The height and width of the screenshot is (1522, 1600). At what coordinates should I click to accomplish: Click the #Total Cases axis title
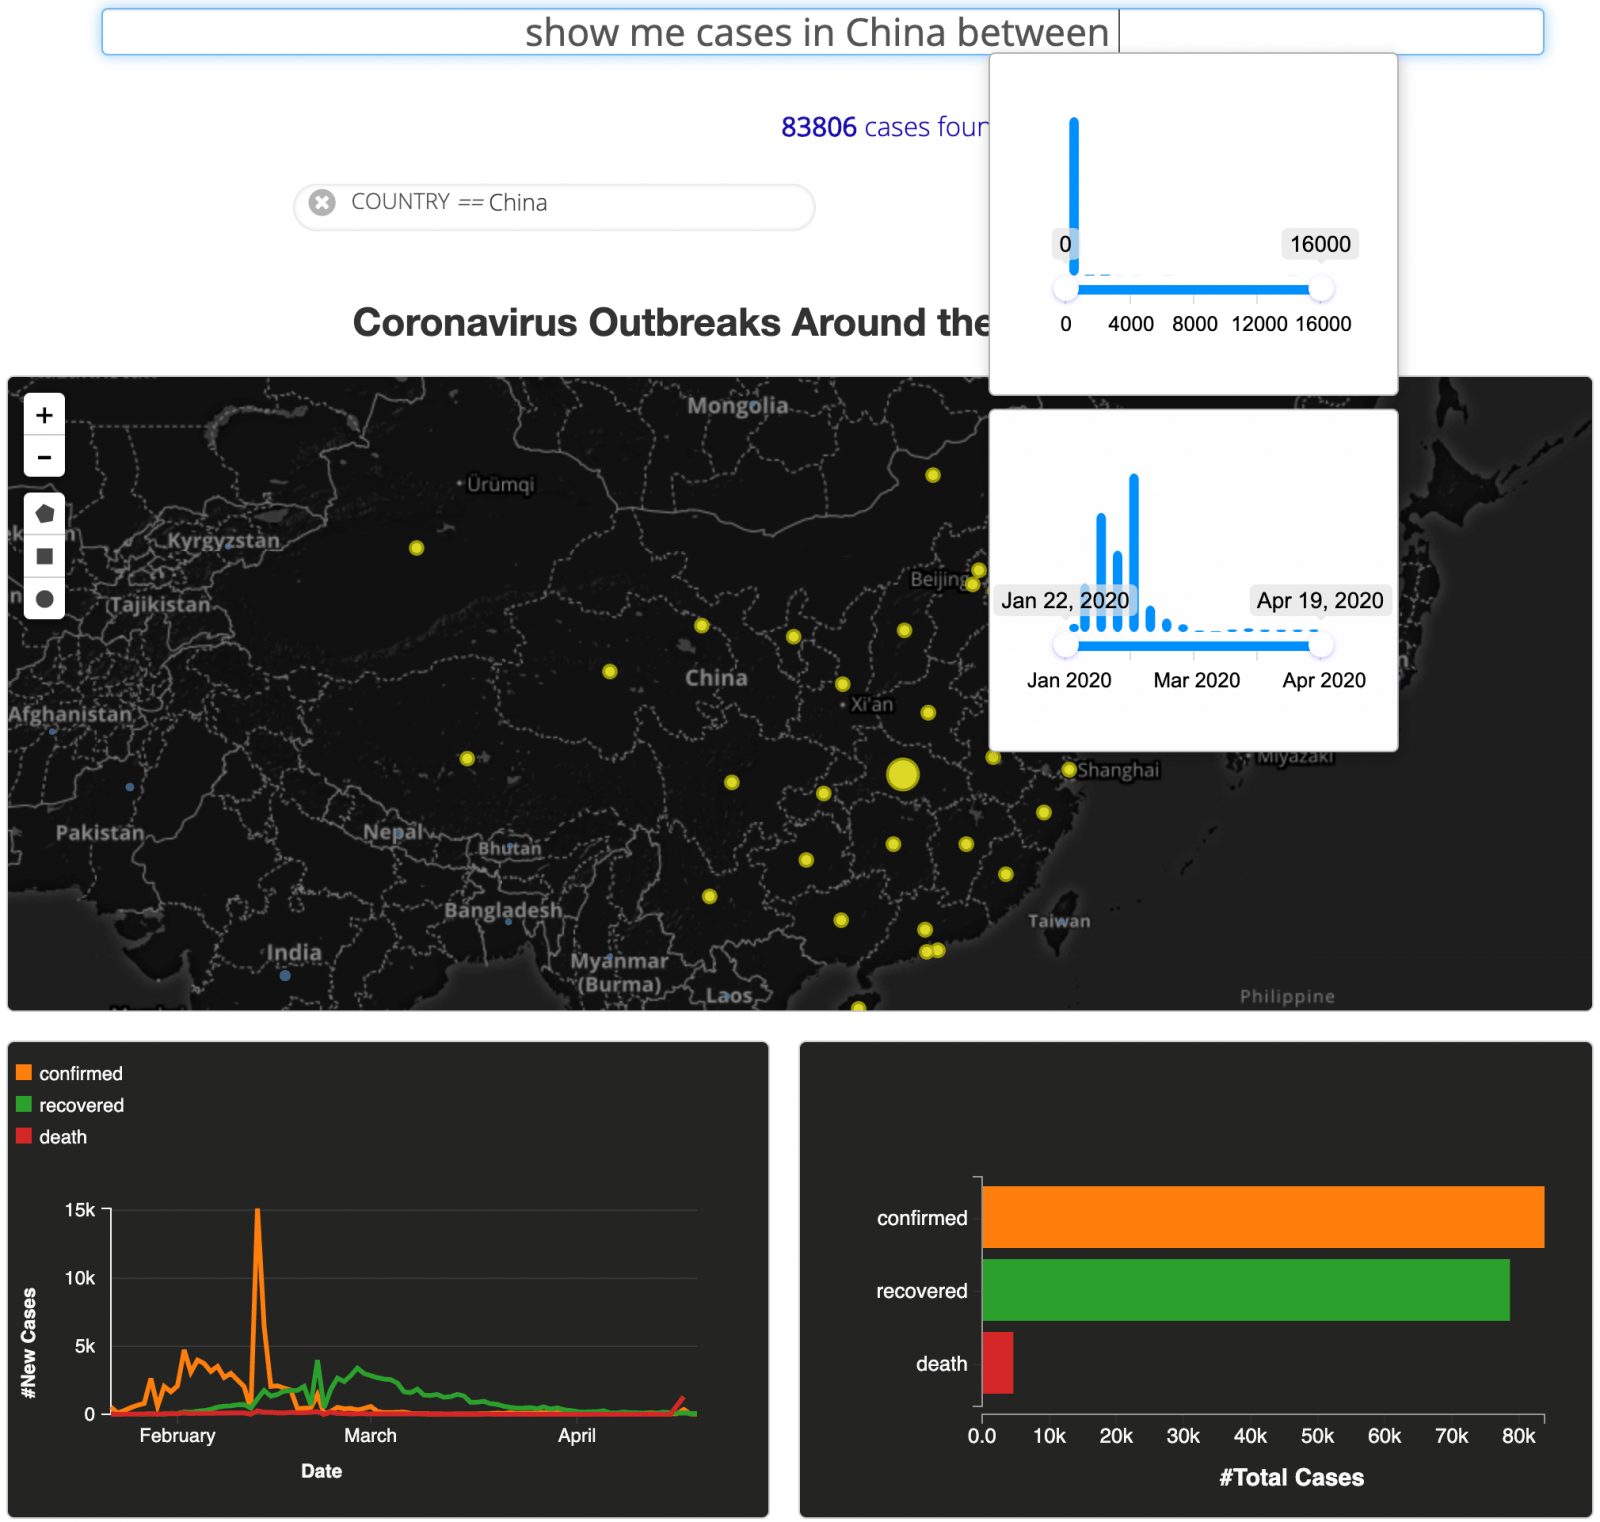[x=1291, y=1477]
